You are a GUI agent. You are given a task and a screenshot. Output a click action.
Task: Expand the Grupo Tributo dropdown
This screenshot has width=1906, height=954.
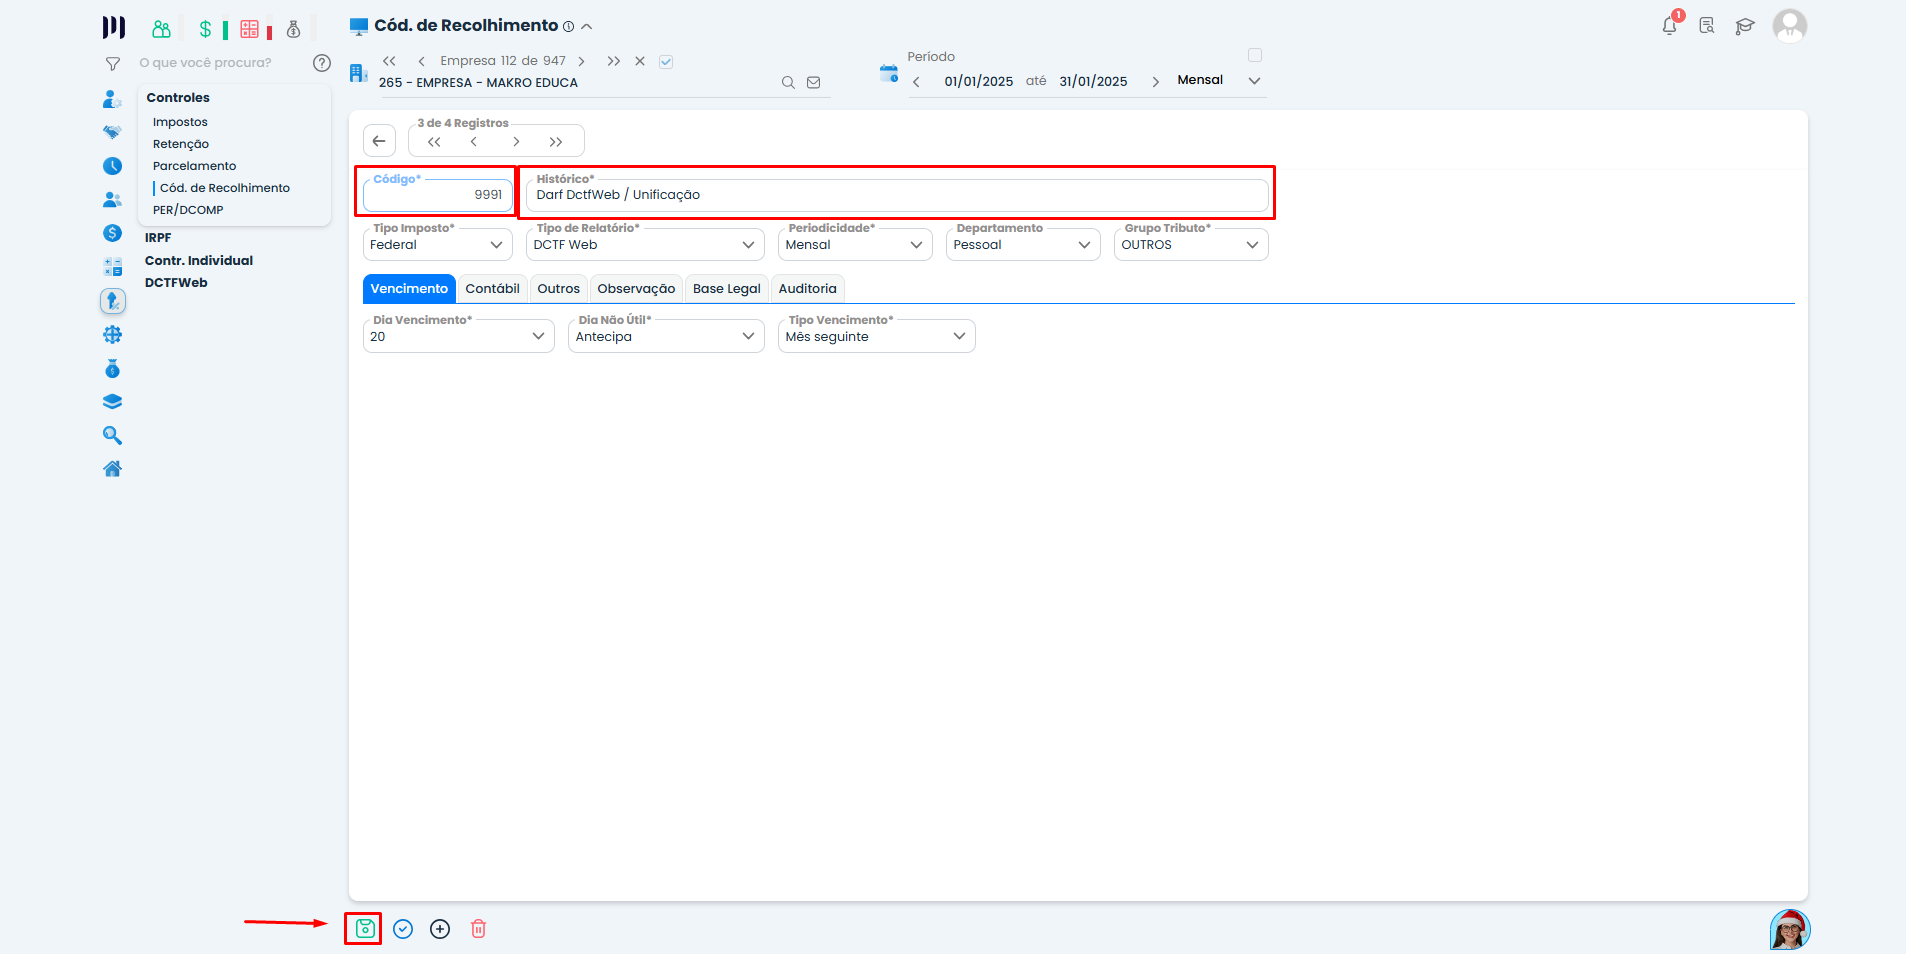coord(1252,245)
